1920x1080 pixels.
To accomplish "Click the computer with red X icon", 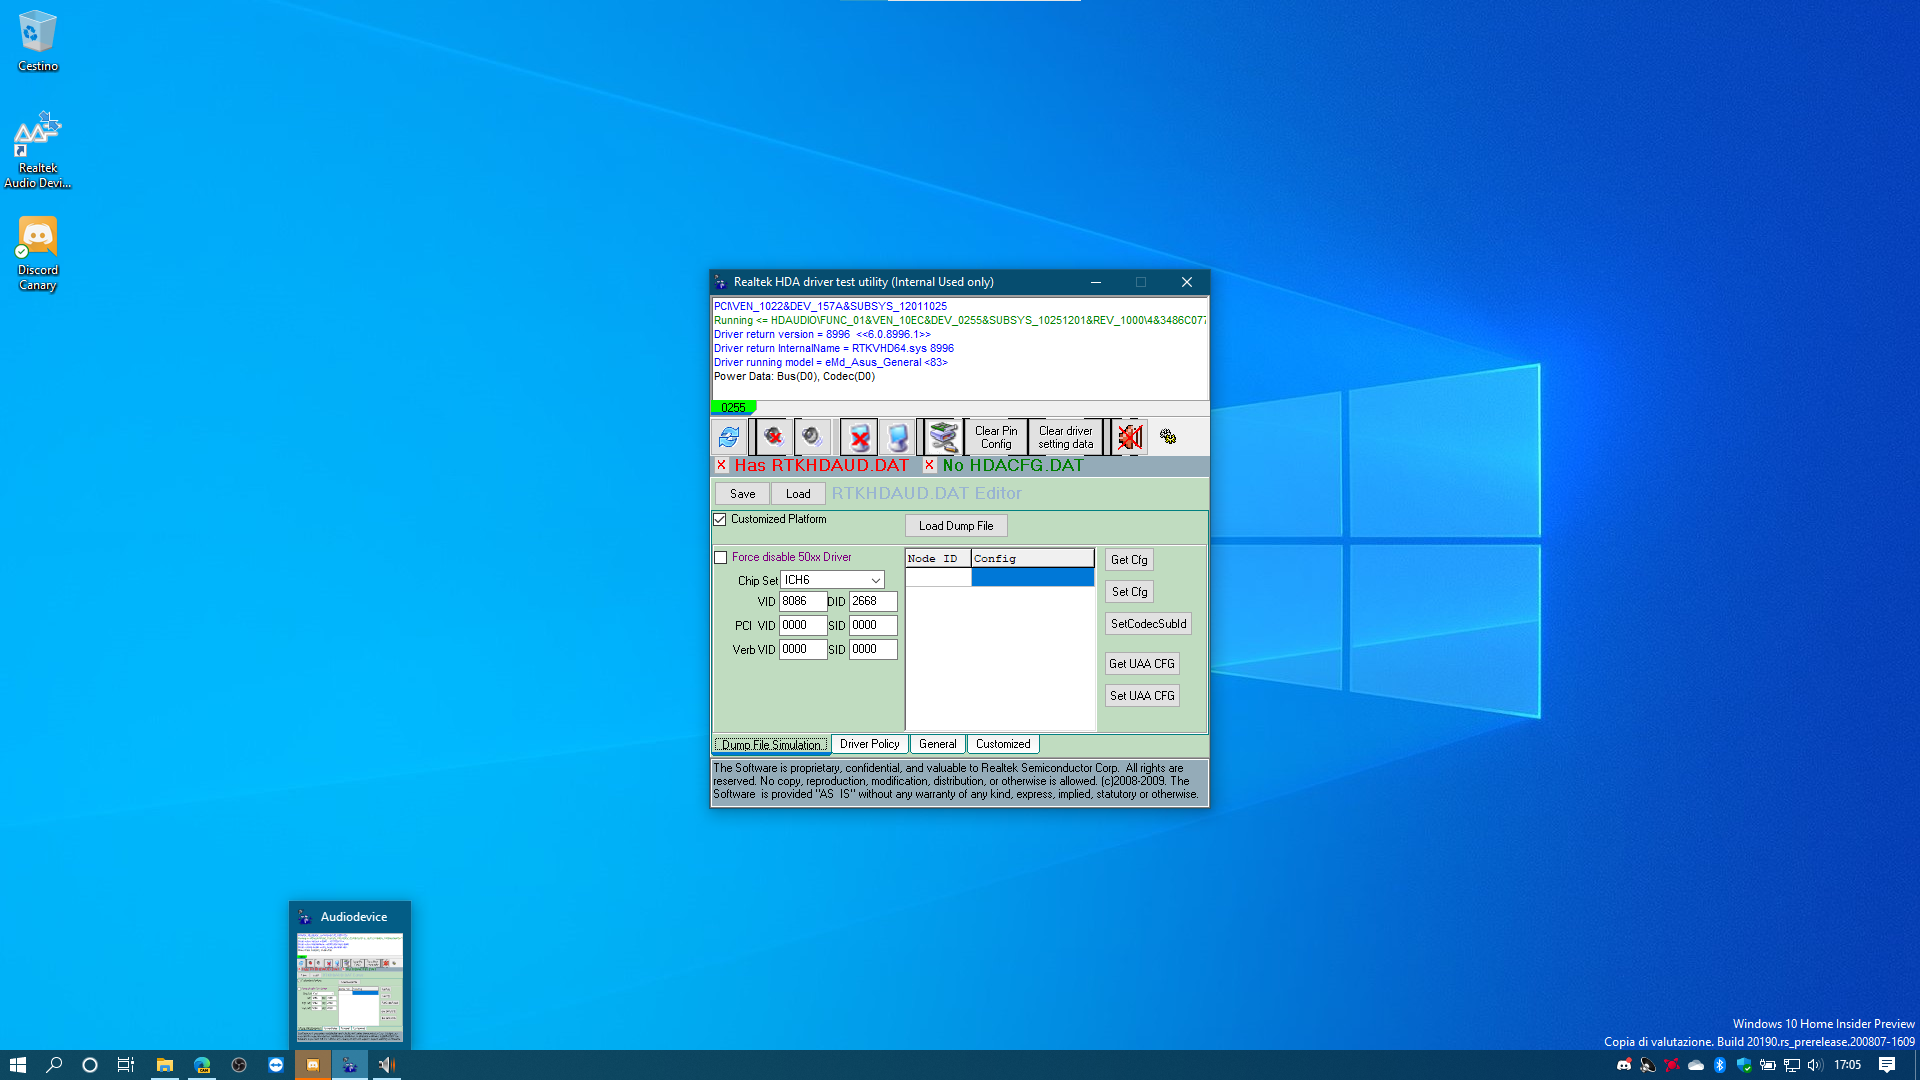I will coord(859,437).
